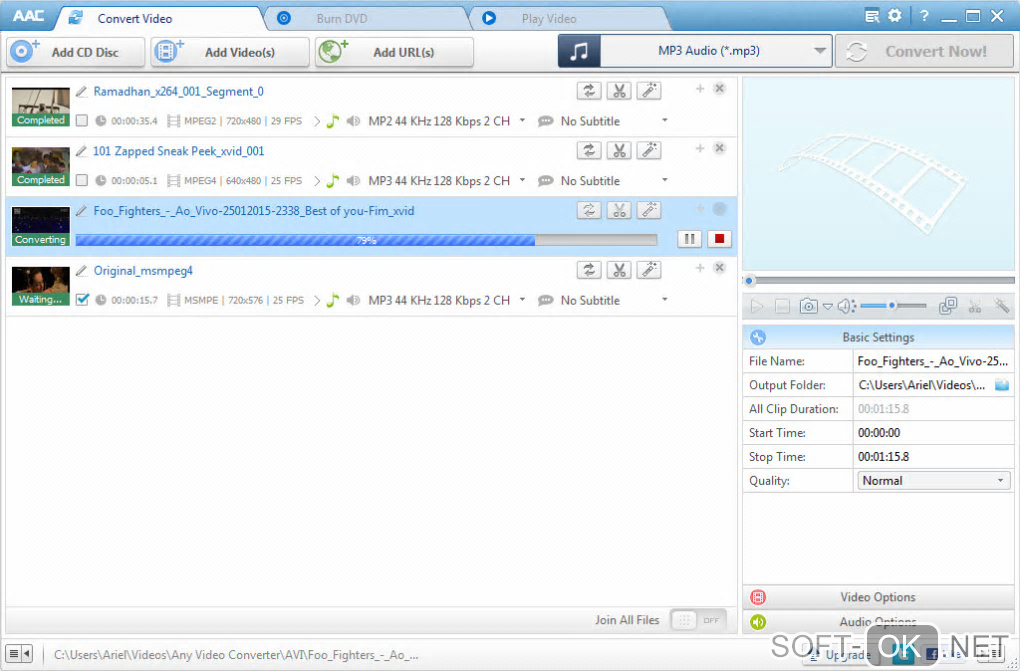
Task: Toggle Join All Files switch
Action: point(698,620)
